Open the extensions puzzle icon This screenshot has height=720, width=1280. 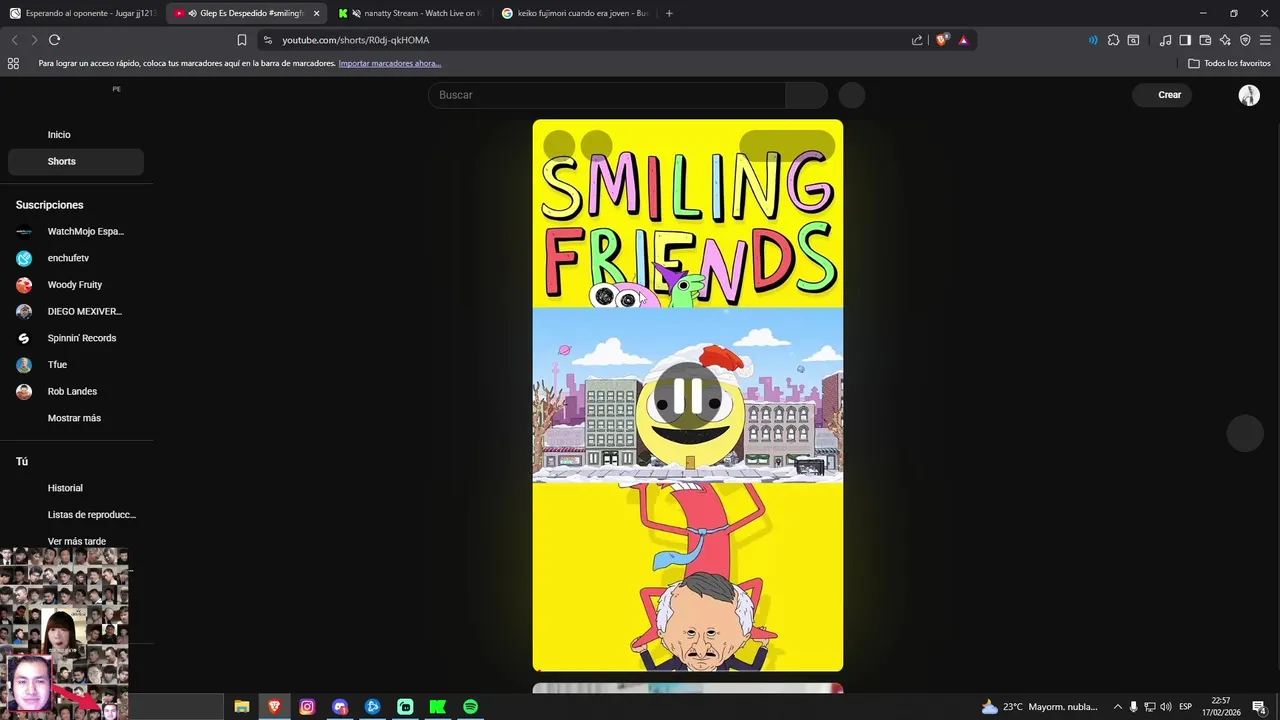coord(1113,40)
